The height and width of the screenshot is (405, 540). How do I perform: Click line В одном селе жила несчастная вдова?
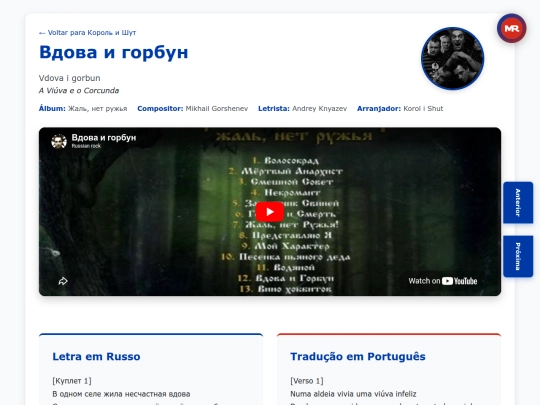pos(121,394)
